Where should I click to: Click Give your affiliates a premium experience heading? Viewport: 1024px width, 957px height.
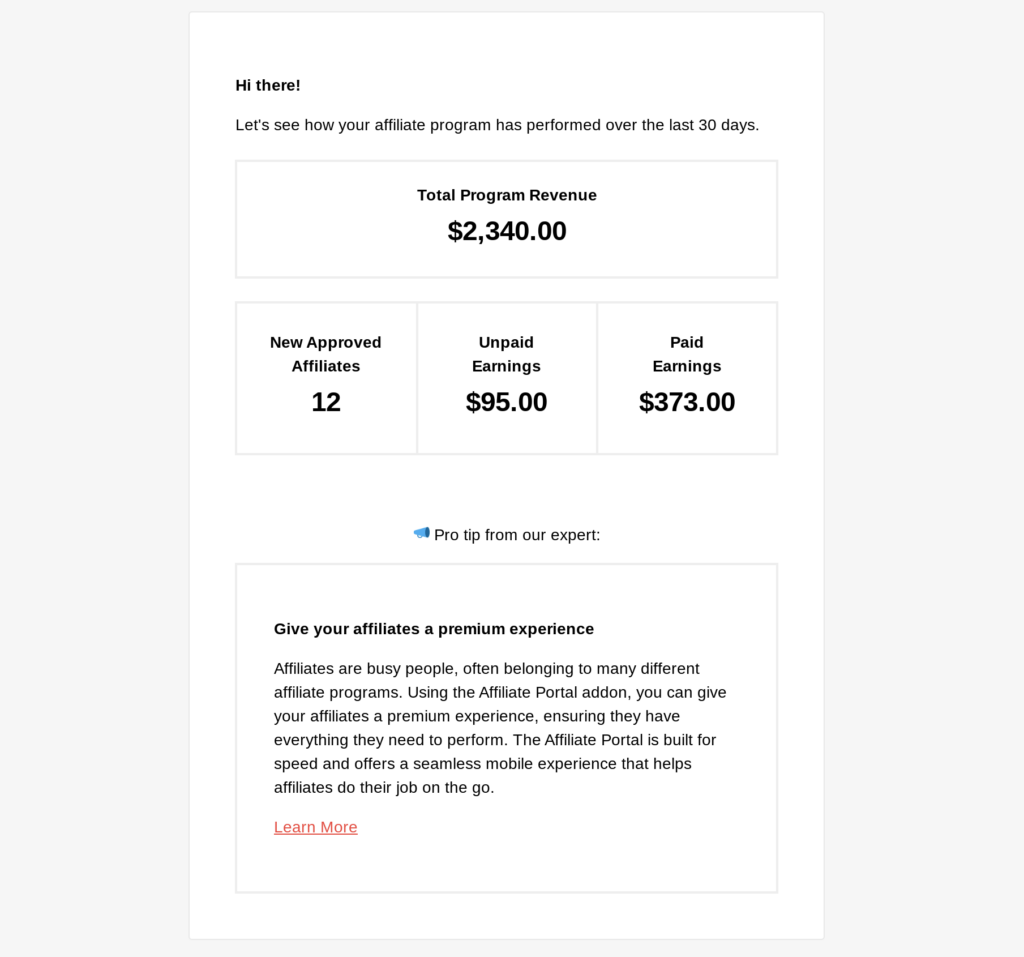pos(434,629)
